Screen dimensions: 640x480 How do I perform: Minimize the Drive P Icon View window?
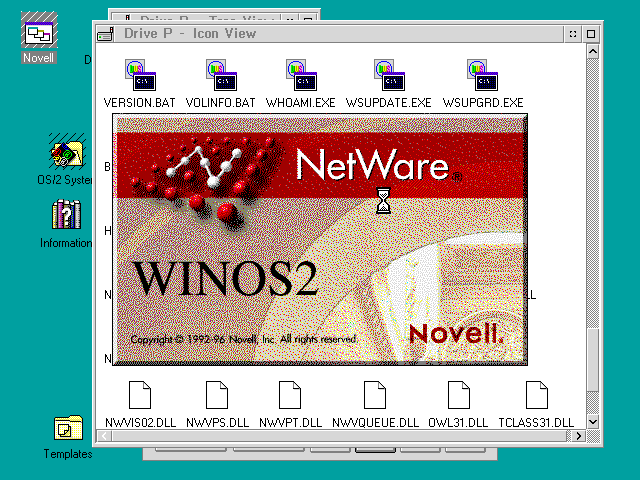(573, 34)
